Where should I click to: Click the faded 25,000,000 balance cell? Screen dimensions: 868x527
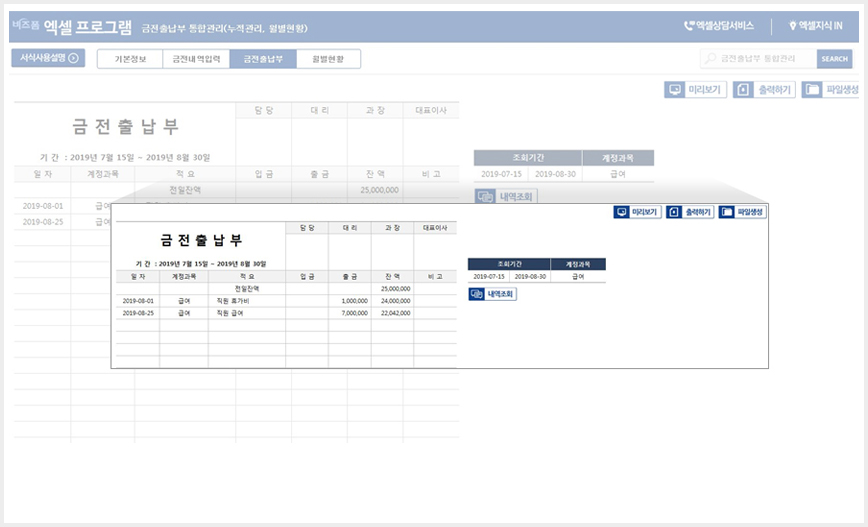[375, 190]
